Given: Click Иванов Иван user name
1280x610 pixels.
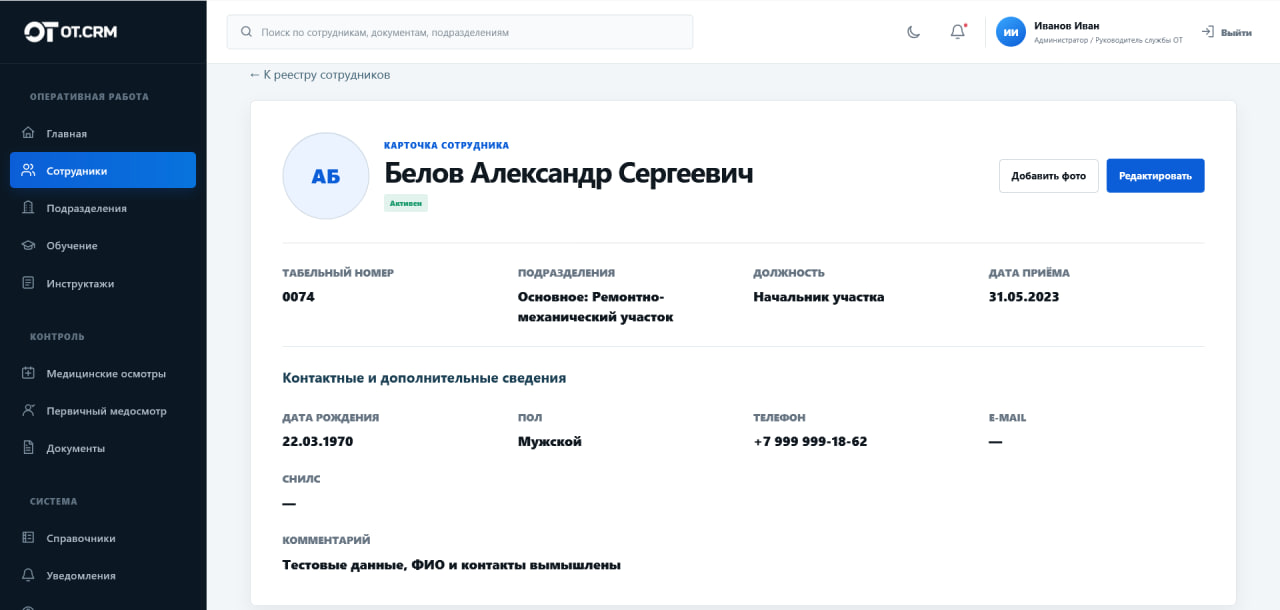Looking at the screenshot, I should click(x=1067, y=26).
